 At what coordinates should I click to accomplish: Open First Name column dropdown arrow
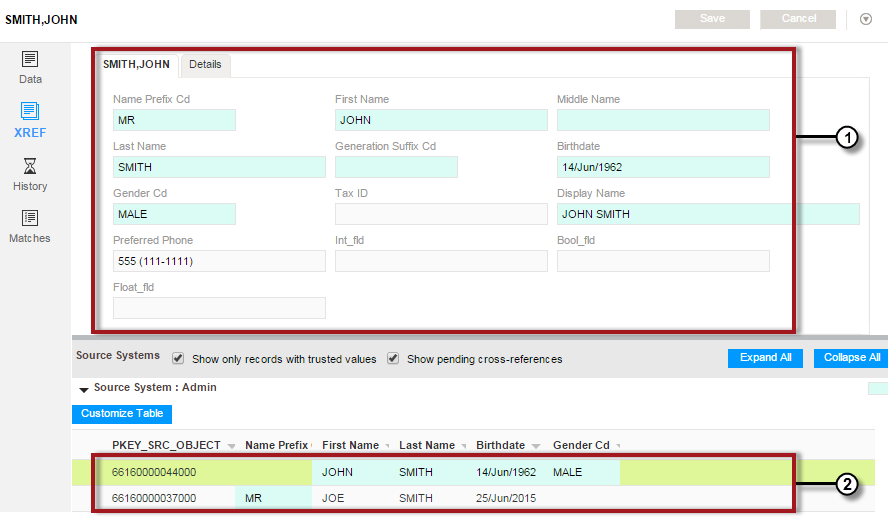pyautogui.click(x=387, y=446)
